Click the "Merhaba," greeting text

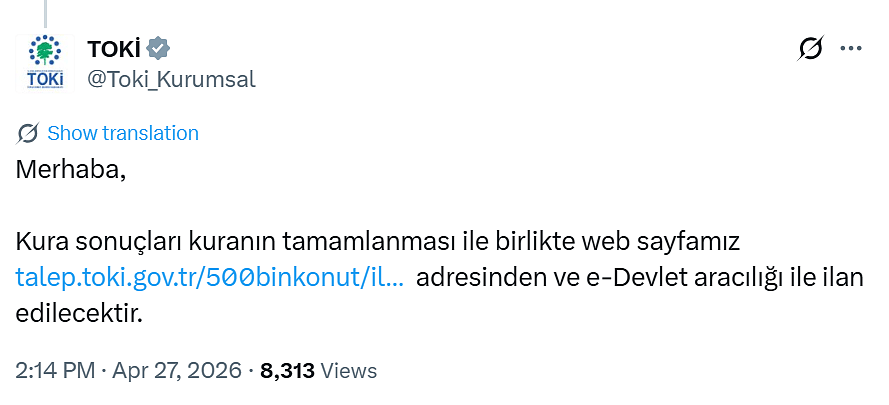pyautogui.click(x=71, y=169)
